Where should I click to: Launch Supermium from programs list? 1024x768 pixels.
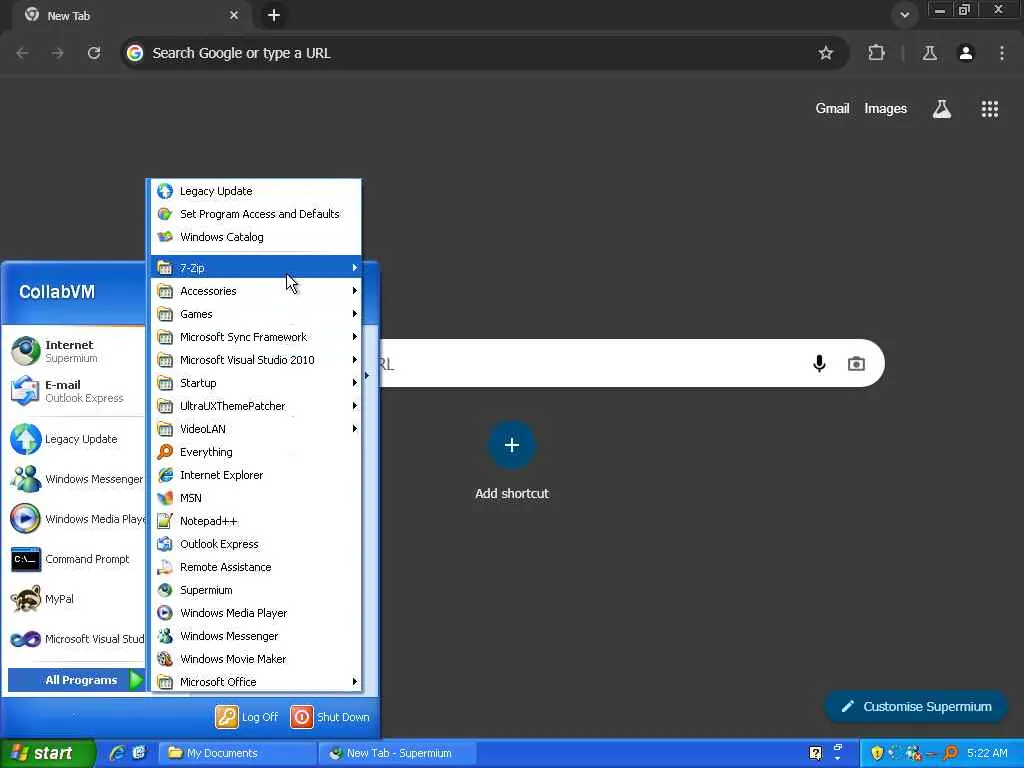tap(256, 590)
